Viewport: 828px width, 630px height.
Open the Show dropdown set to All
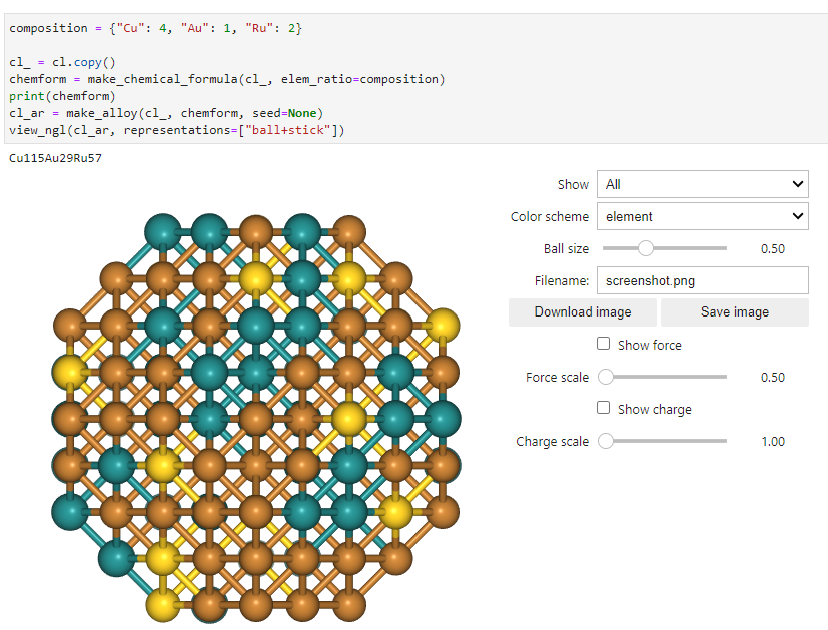(702, 184)
